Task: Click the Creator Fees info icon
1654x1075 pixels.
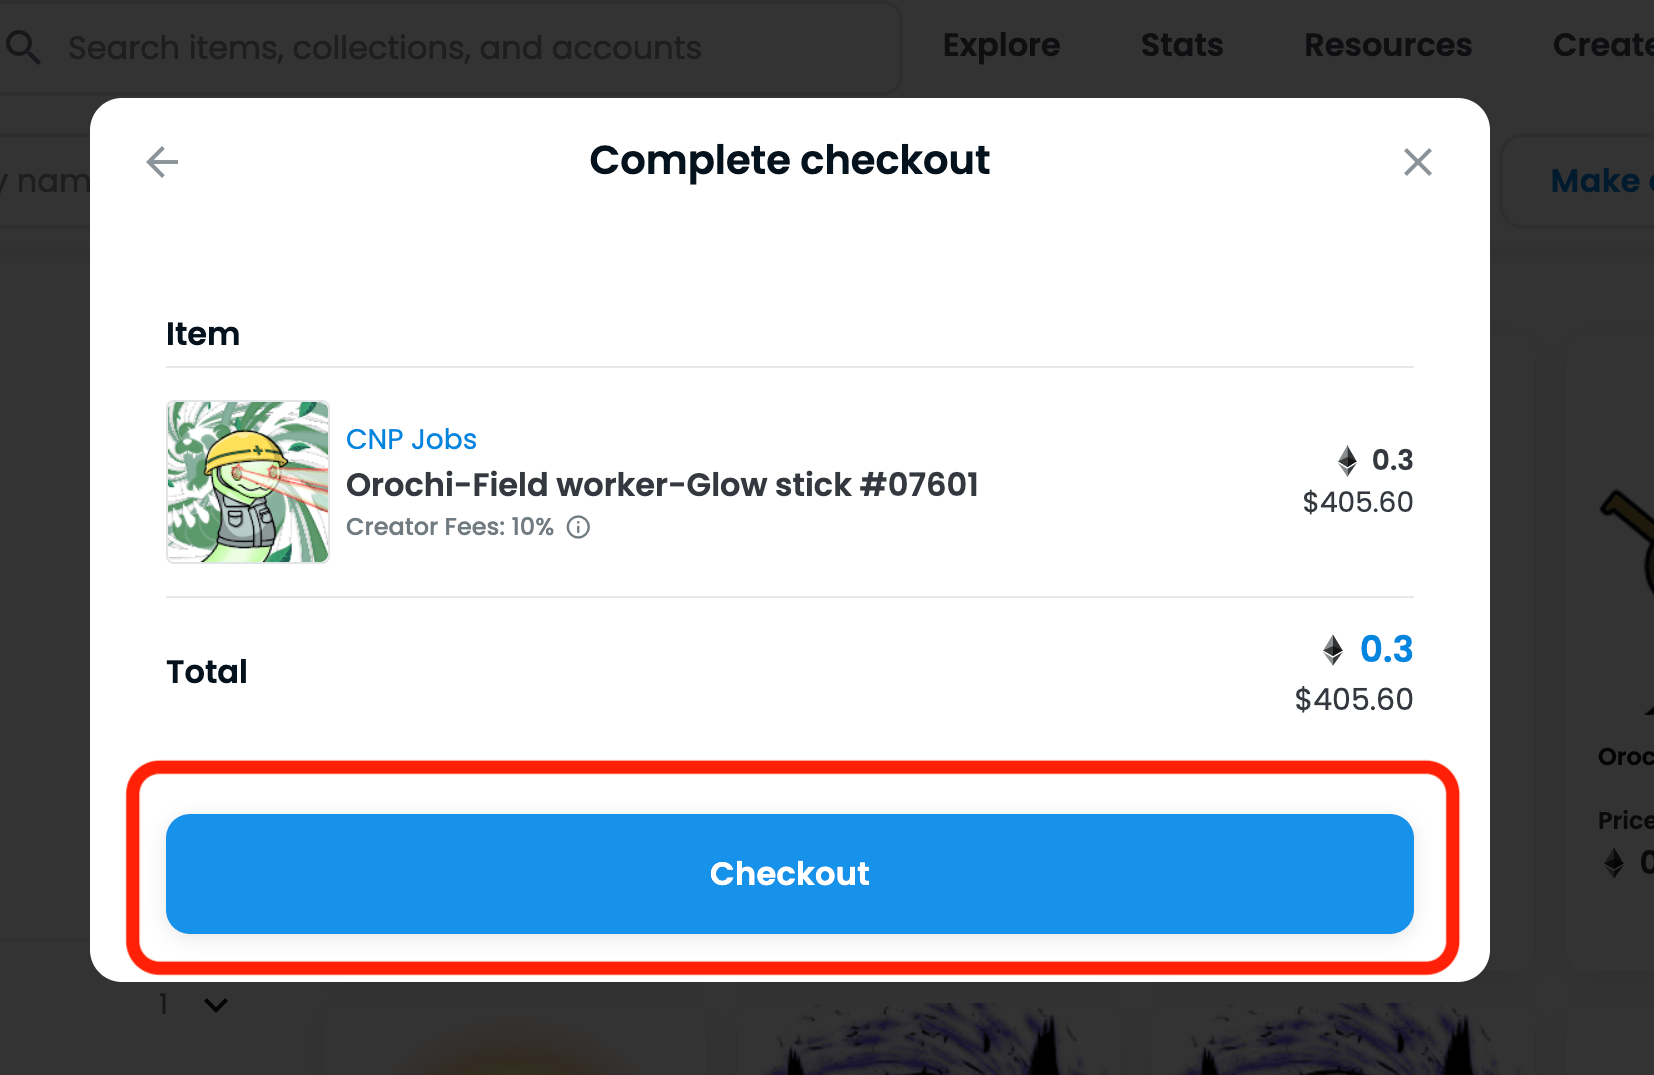Action: [578, 527]
